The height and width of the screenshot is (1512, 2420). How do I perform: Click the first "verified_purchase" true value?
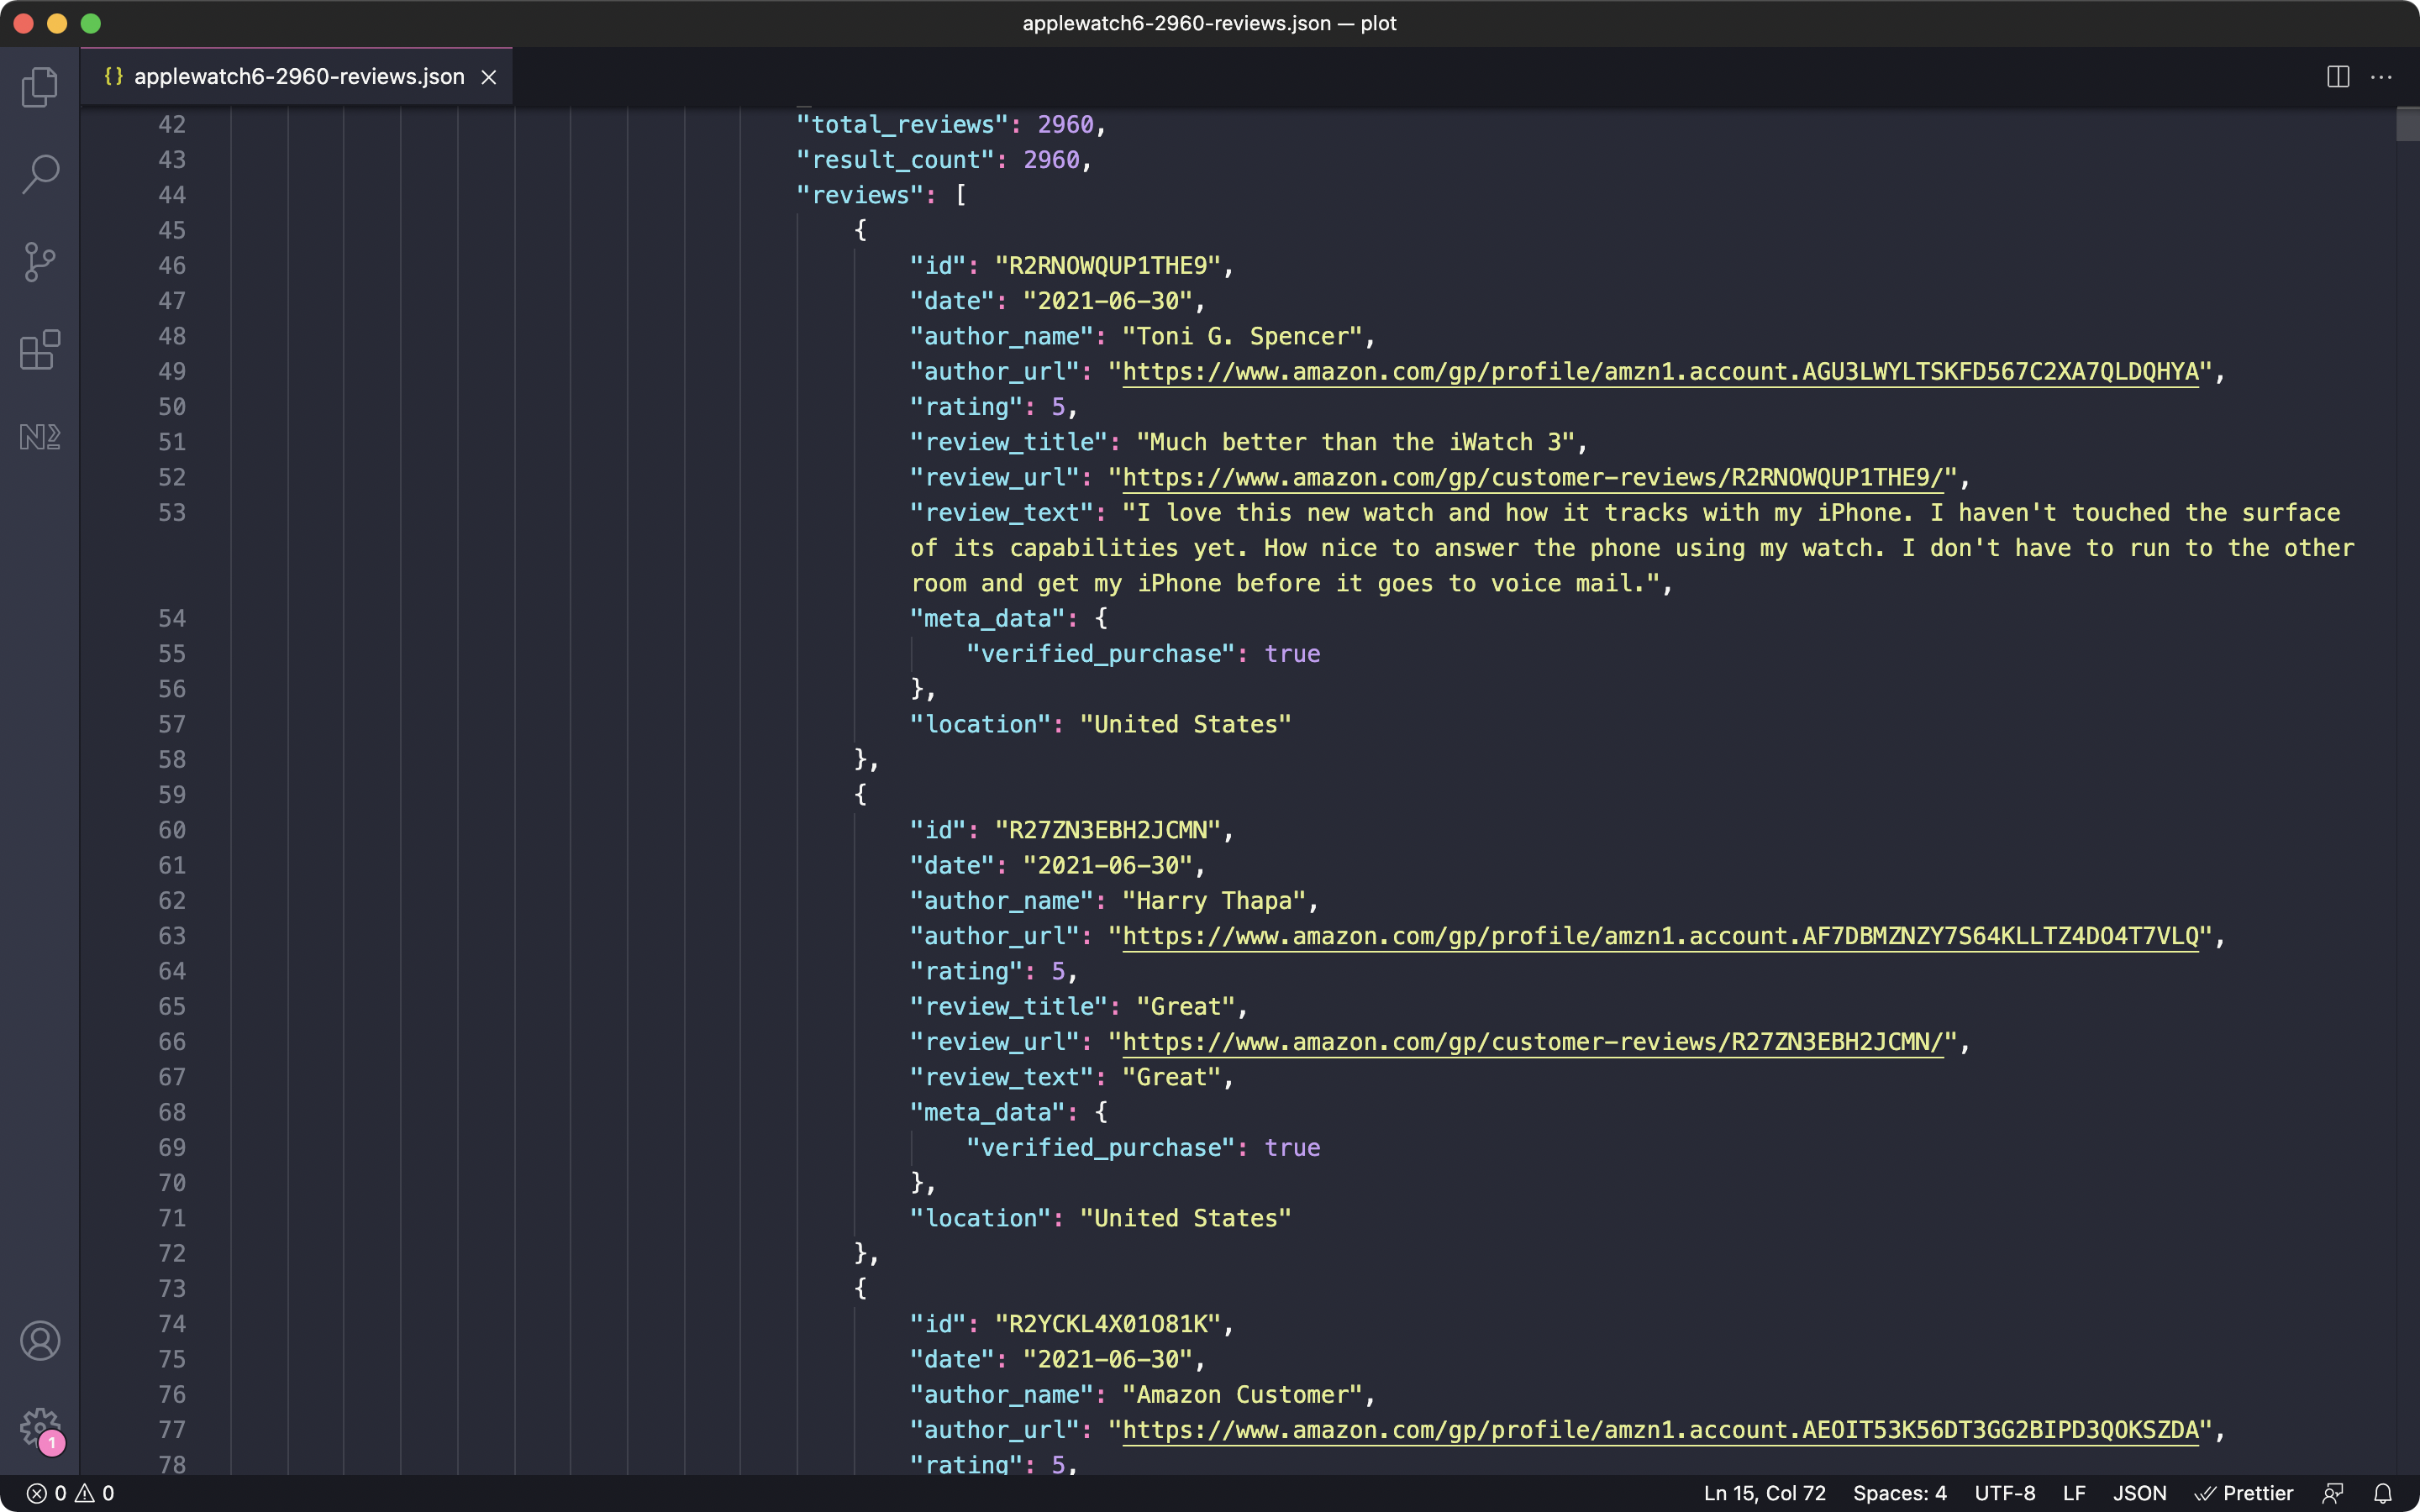click(x=1292, y=654)
